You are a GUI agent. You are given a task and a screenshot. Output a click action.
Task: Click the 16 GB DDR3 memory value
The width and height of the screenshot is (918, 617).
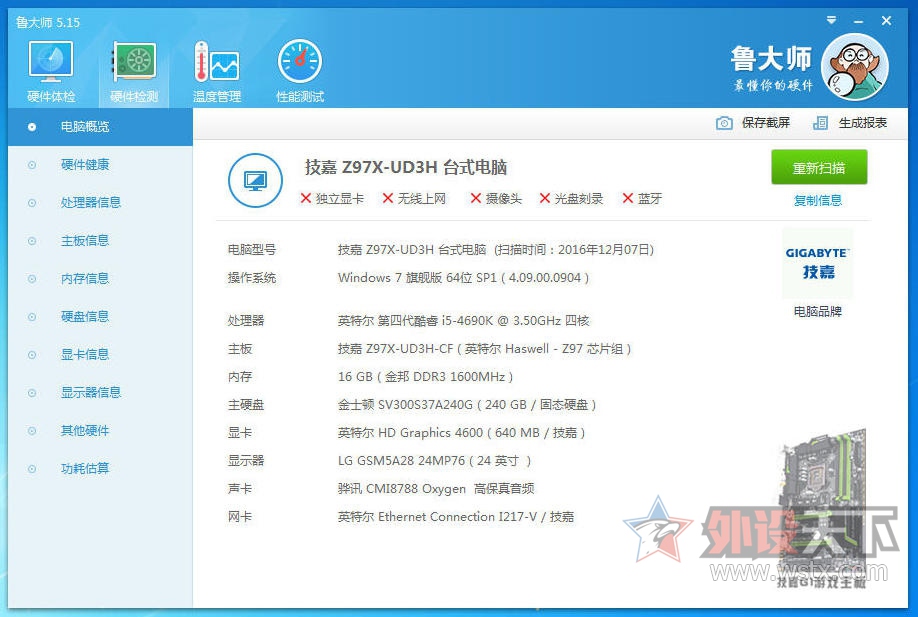[425, 377]
